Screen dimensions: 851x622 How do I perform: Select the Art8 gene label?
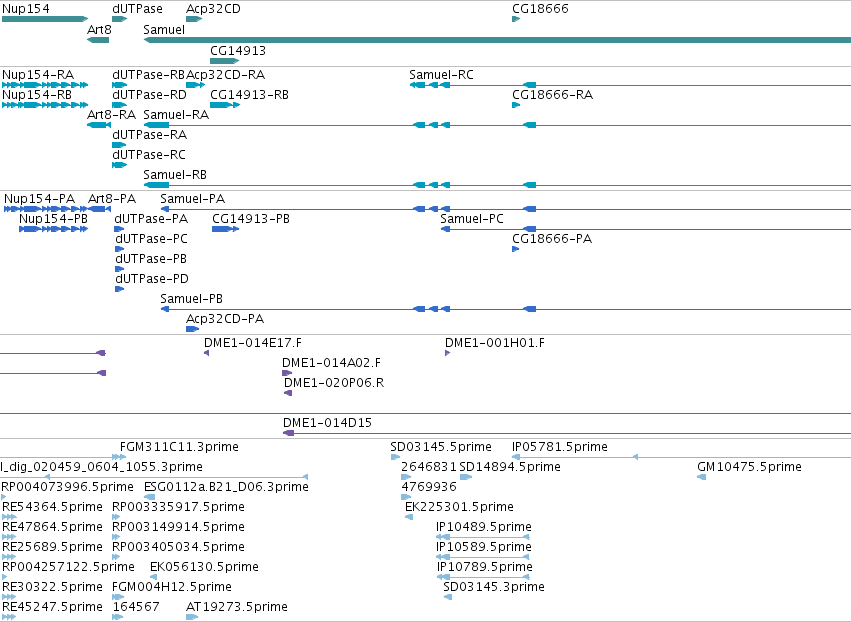tap(99, 29)
